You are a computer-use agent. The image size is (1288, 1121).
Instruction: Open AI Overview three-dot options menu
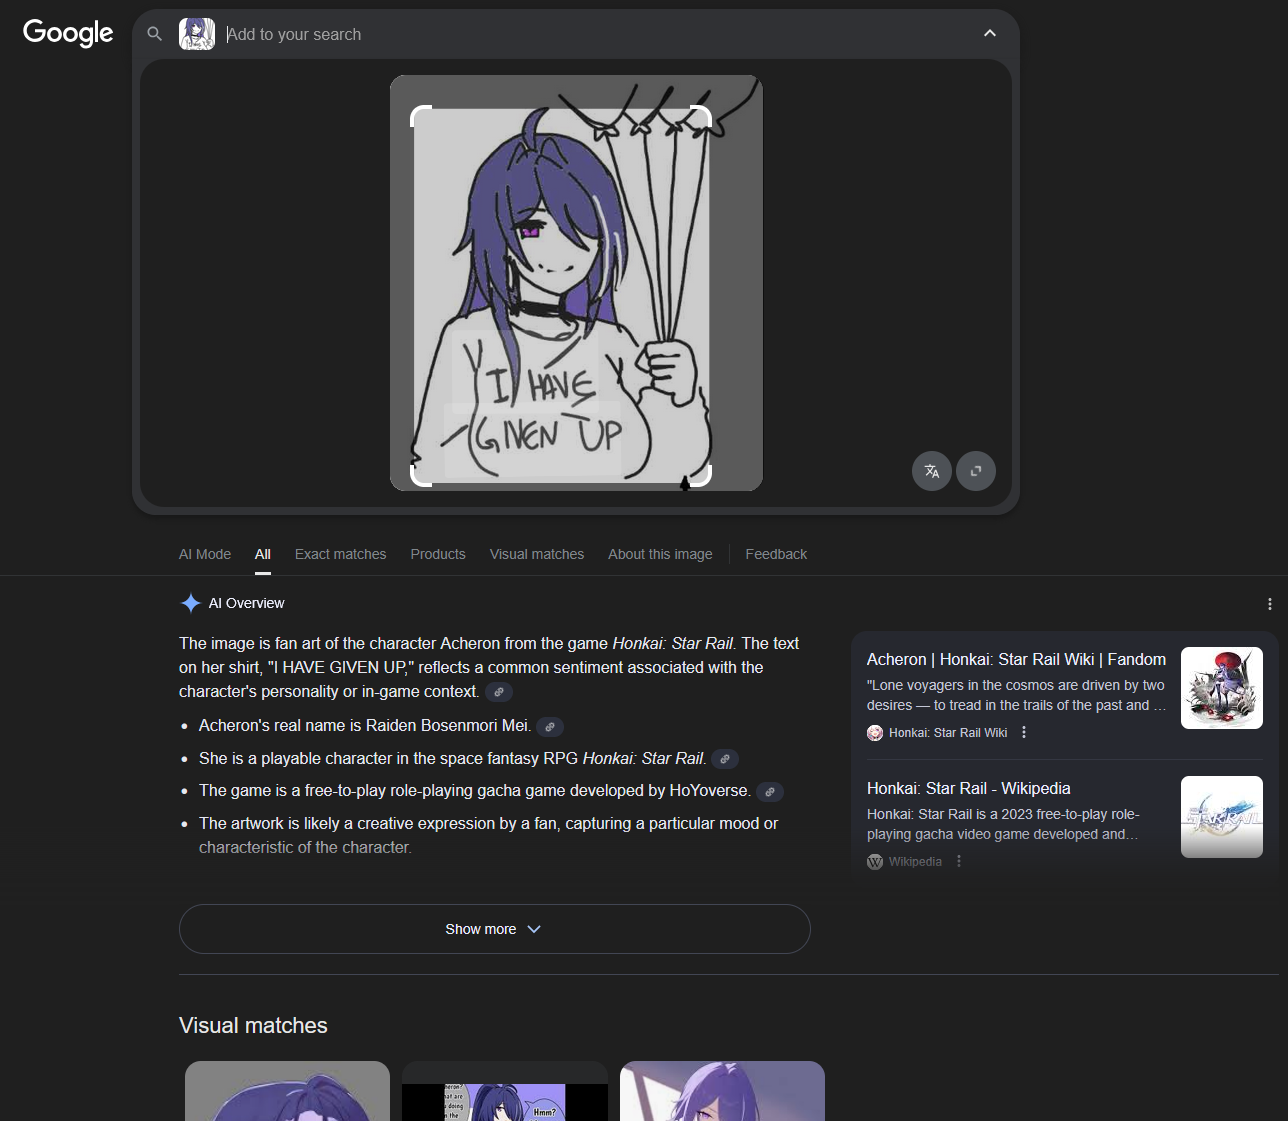tap(1270, 604)
